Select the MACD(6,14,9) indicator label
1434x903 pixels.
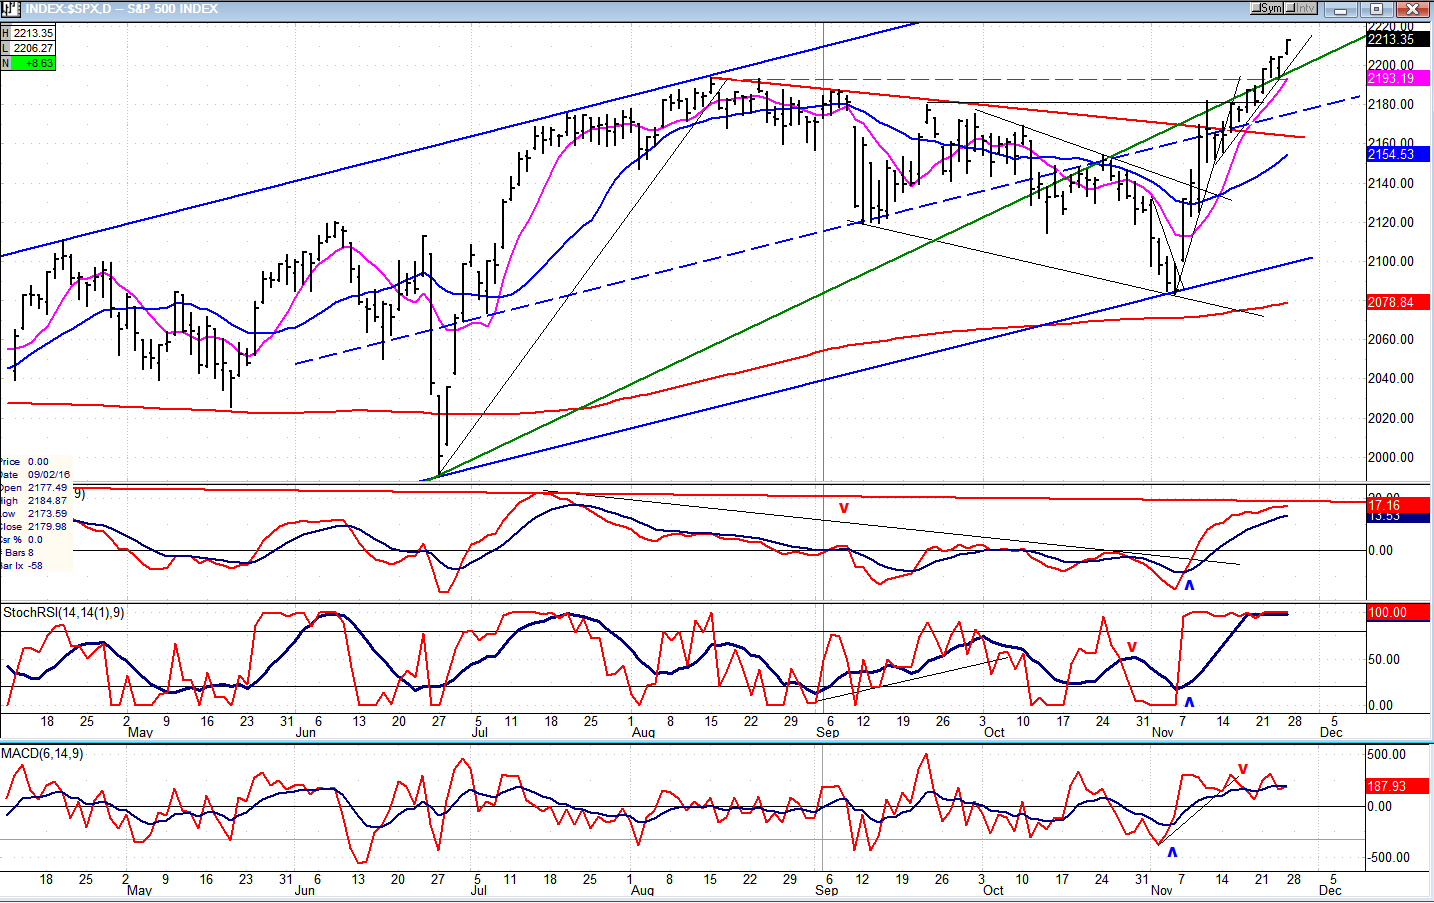point(42,753)
